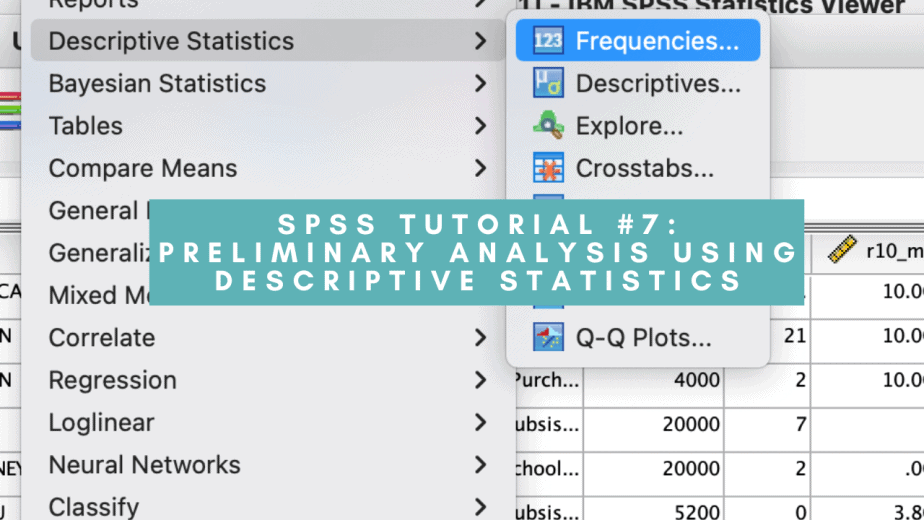This screenshot has width=924, height=520.
Task: Open the Frequencies... dialog
Action: pyautogui.click(x=638, y=41)
